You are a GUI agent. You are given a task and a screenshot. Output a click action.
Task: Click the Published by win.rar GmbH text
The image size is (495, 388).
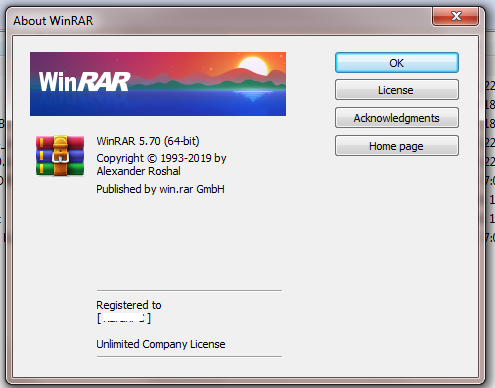tap(160, 189)
